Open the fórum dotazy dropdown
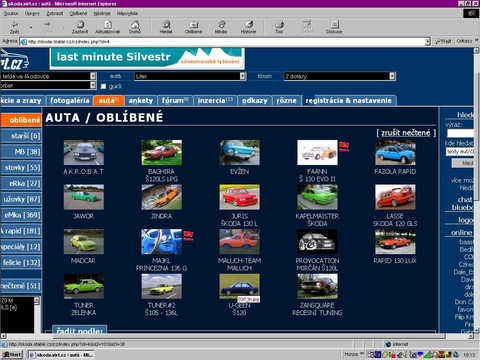 tap(339, 76)
